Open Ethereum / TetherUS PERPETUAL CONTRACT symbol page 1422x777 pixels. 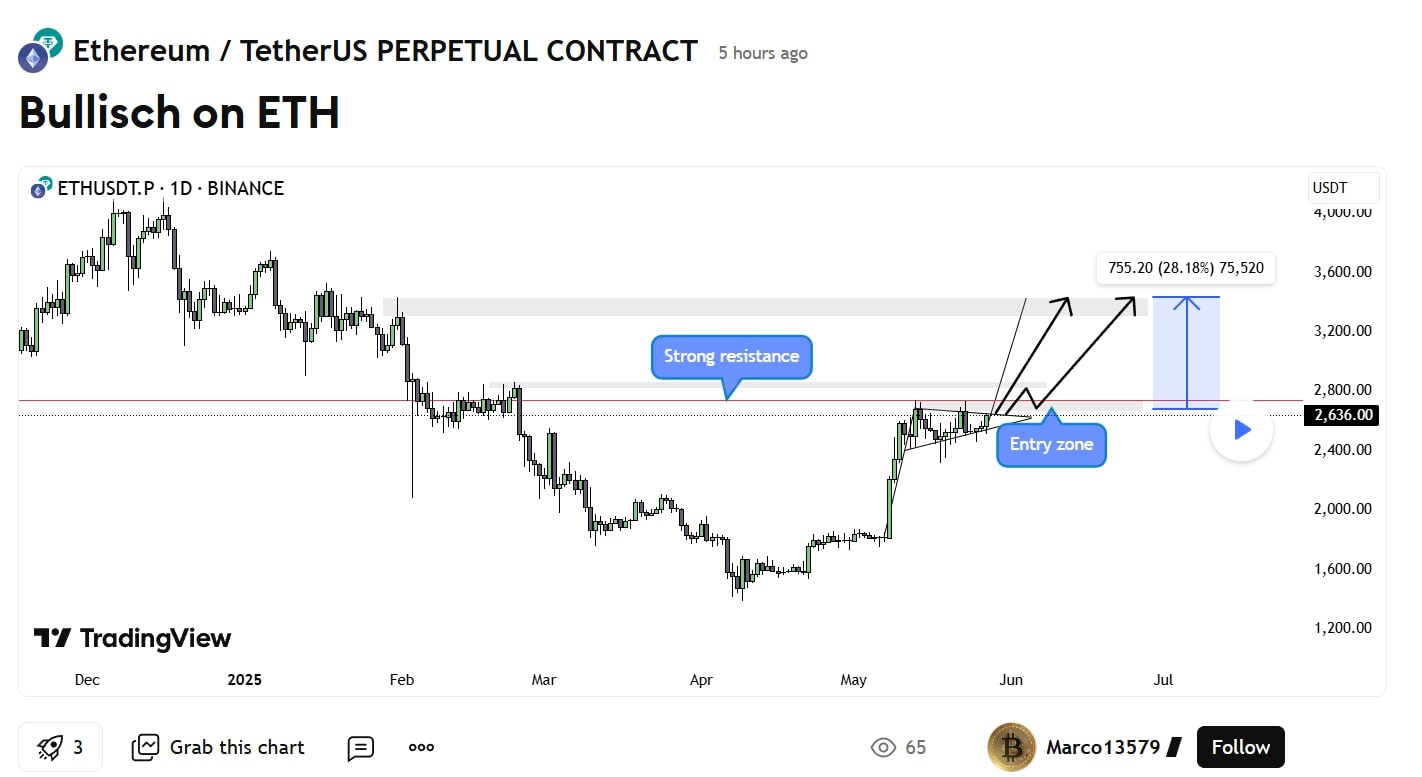click(x=385, y=51)
